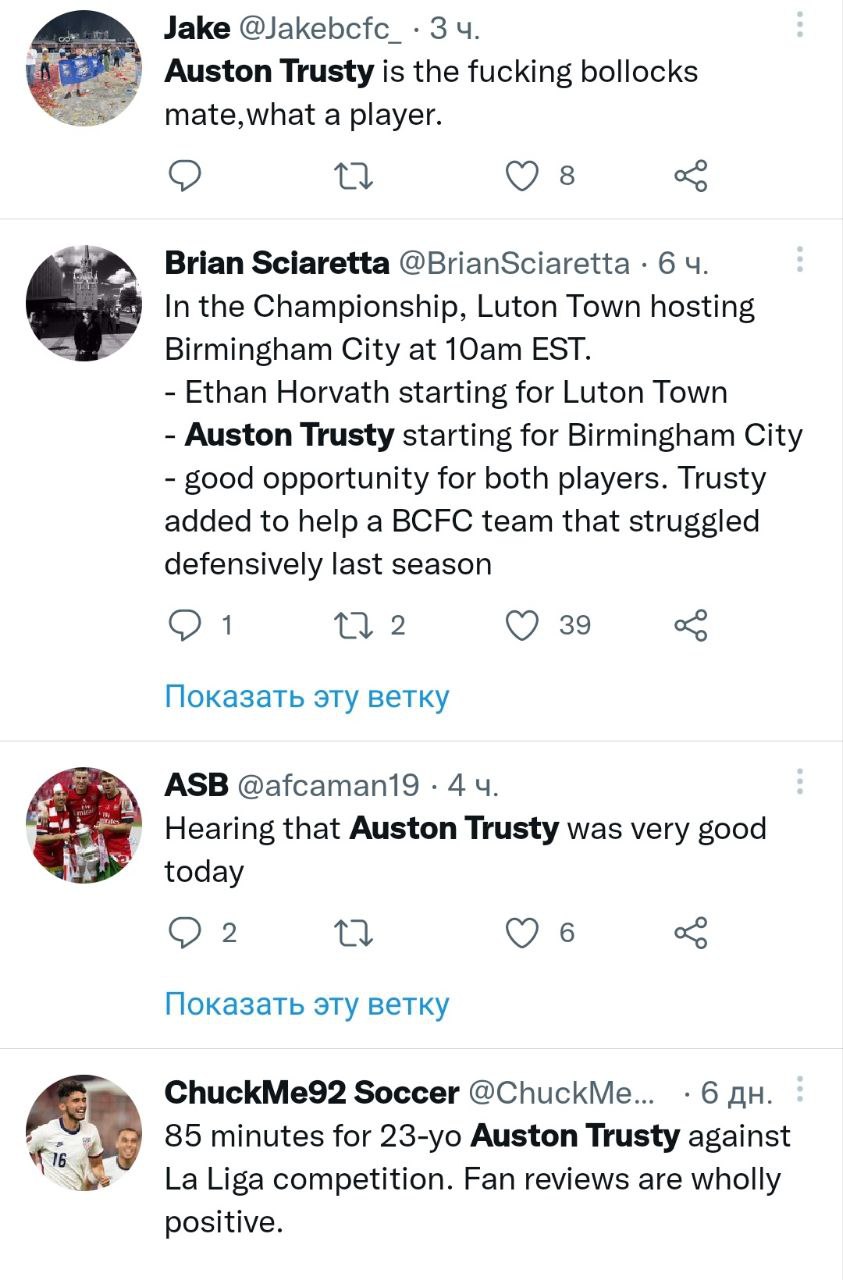The width and height of the screenshot is (843, 1280).
Task: Share ASB's tweet
Action: click(x=691, y=933)
